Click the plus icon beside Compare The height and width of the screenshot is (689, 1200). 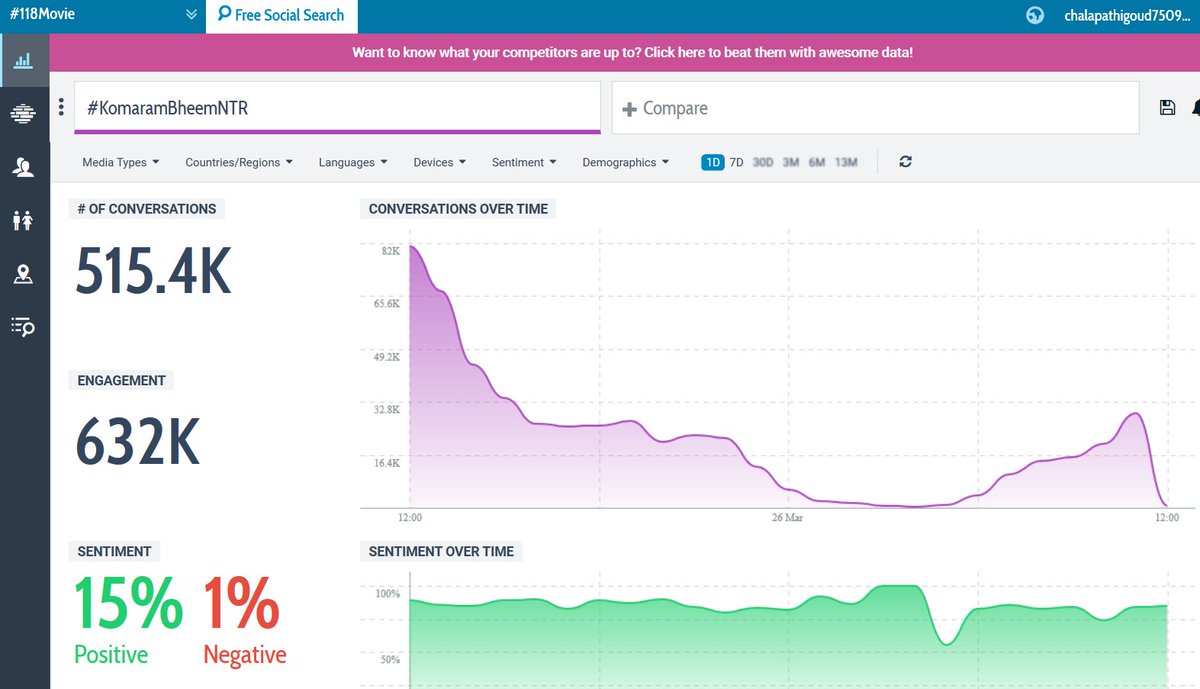(x=629, y=109)
